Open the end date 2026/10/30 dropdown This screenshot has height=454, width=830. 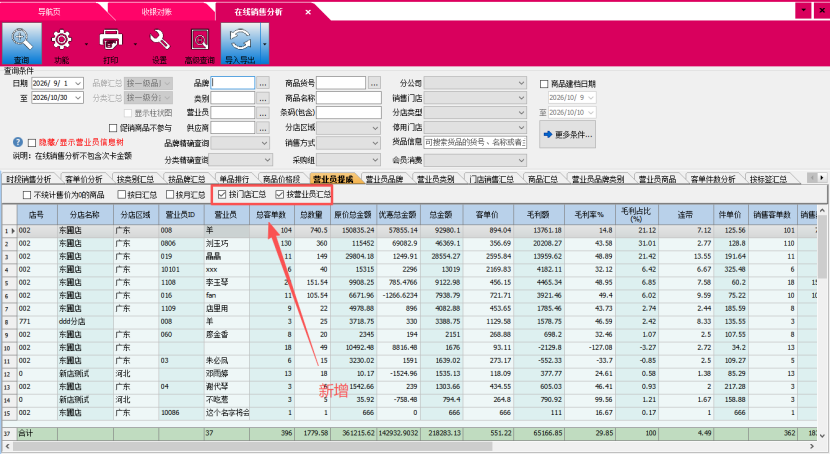(78, 98)
